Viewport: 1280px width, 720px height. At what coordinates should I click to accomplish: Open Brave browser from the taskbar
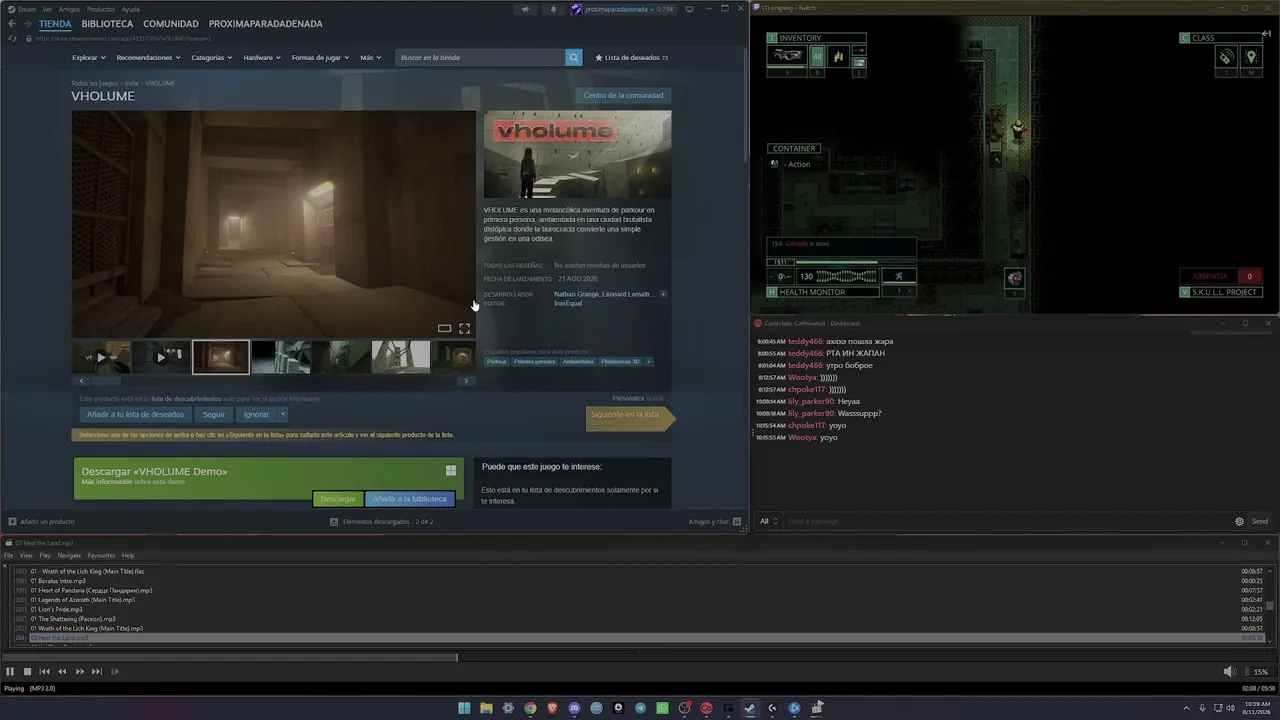[552, 708]
